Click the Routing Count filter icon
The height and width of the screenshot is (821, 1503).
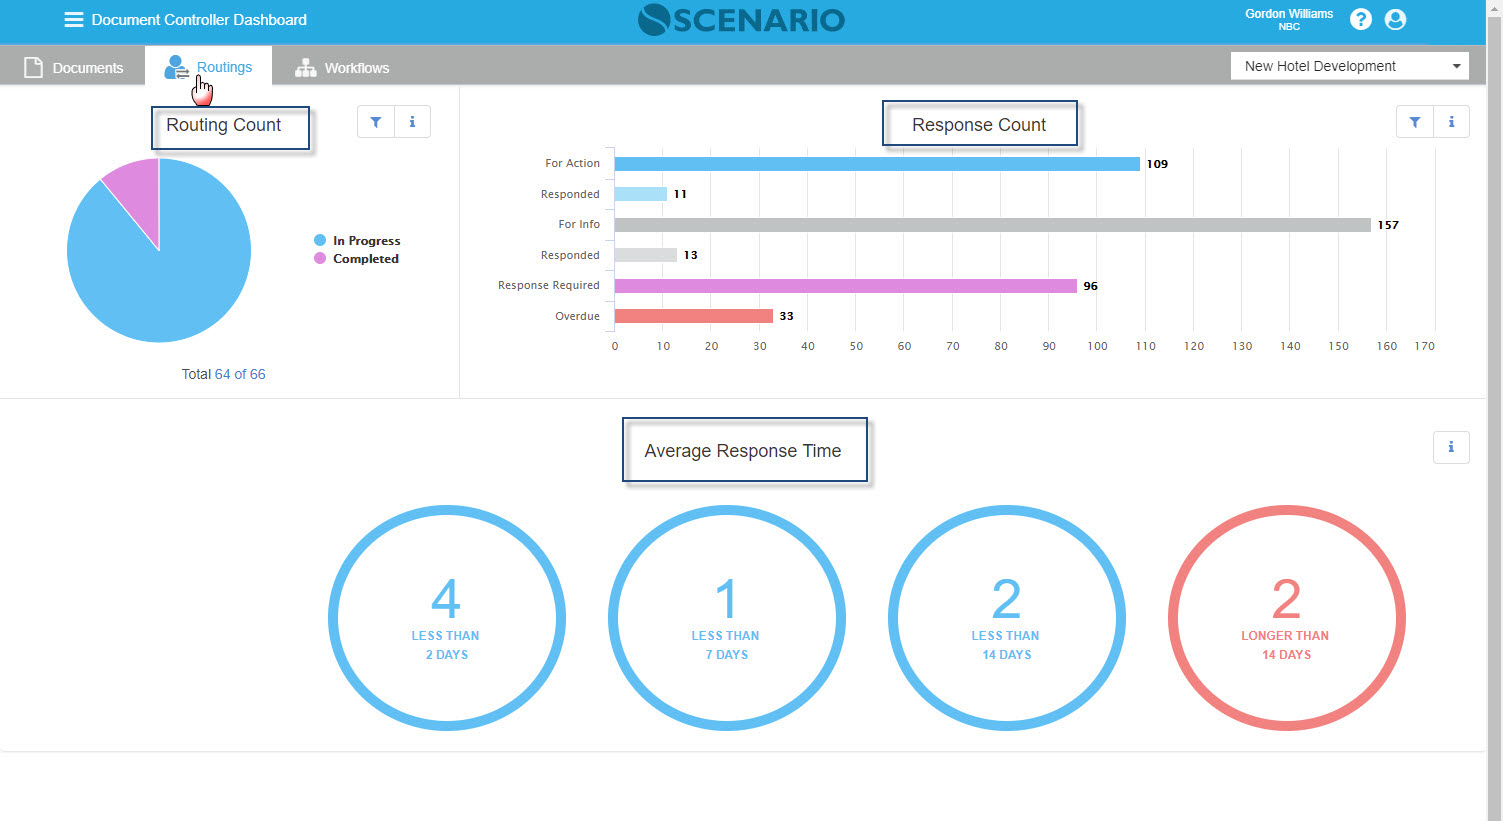[376, 122]
